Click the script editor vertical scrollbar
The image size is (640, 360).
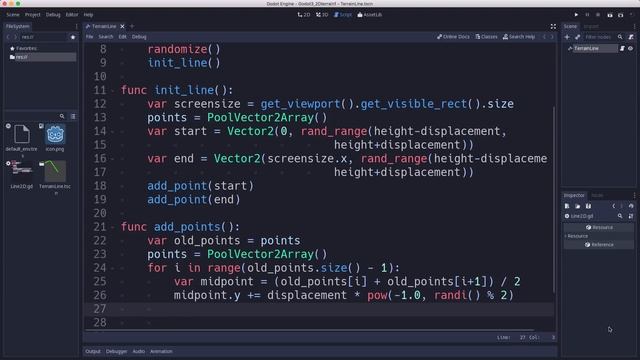(554, 199)
